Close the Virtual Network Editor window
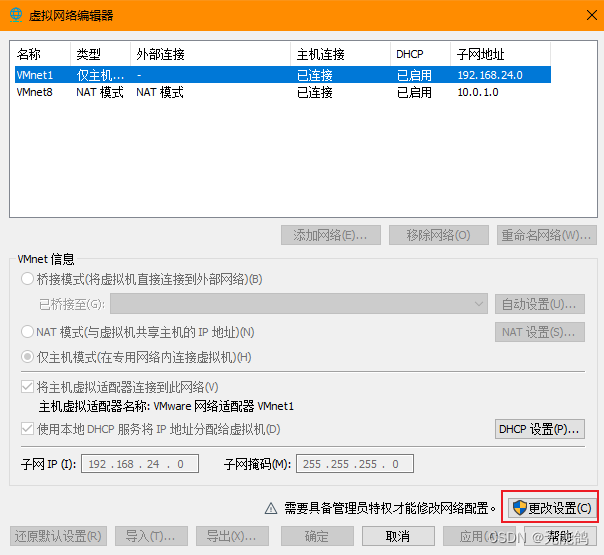This screenshot has height=555, width=604. coord(592,15)
